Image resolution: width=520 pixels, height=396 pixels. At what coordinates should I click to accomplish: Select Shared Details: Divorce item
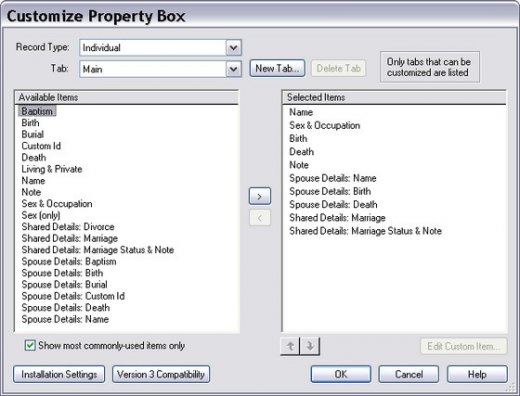(x=68, y=227)
